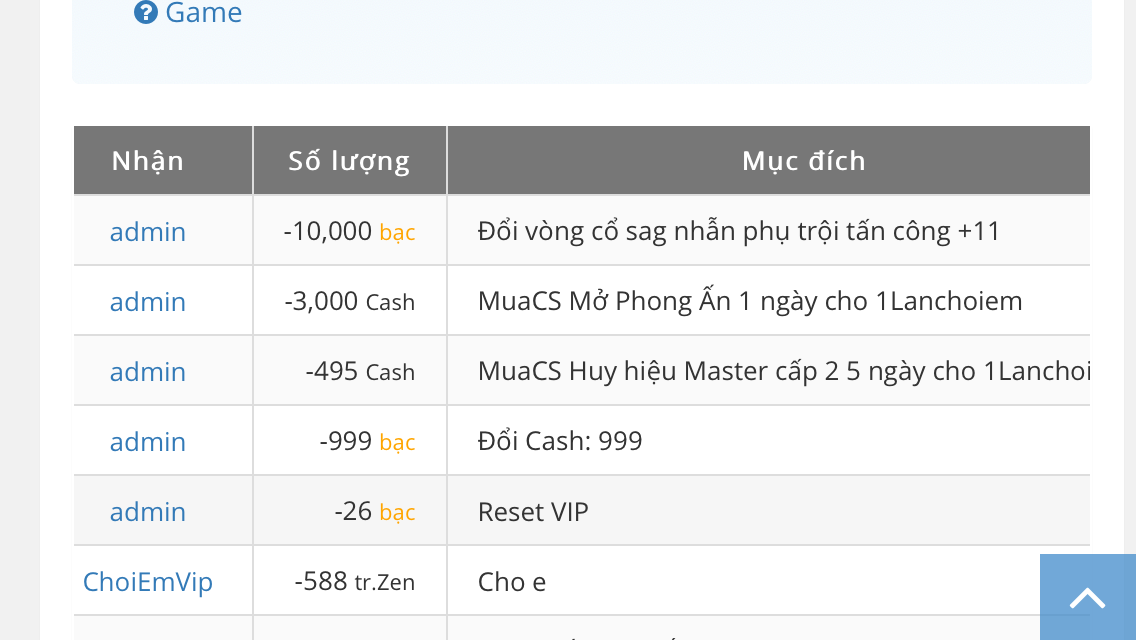Viewport: 1136px width, 640px height.
Task: Open admin link in the -10,000 bạc row
Action: tap(148, 232)
